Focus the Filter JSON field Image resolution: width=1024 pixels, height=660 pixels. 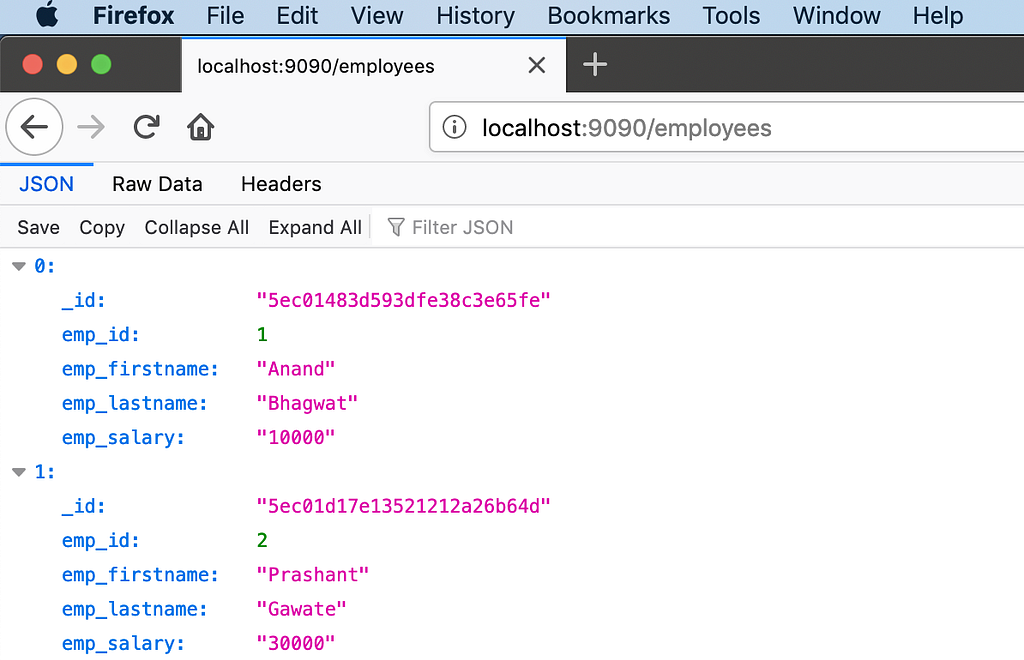(x=699, y=227)
